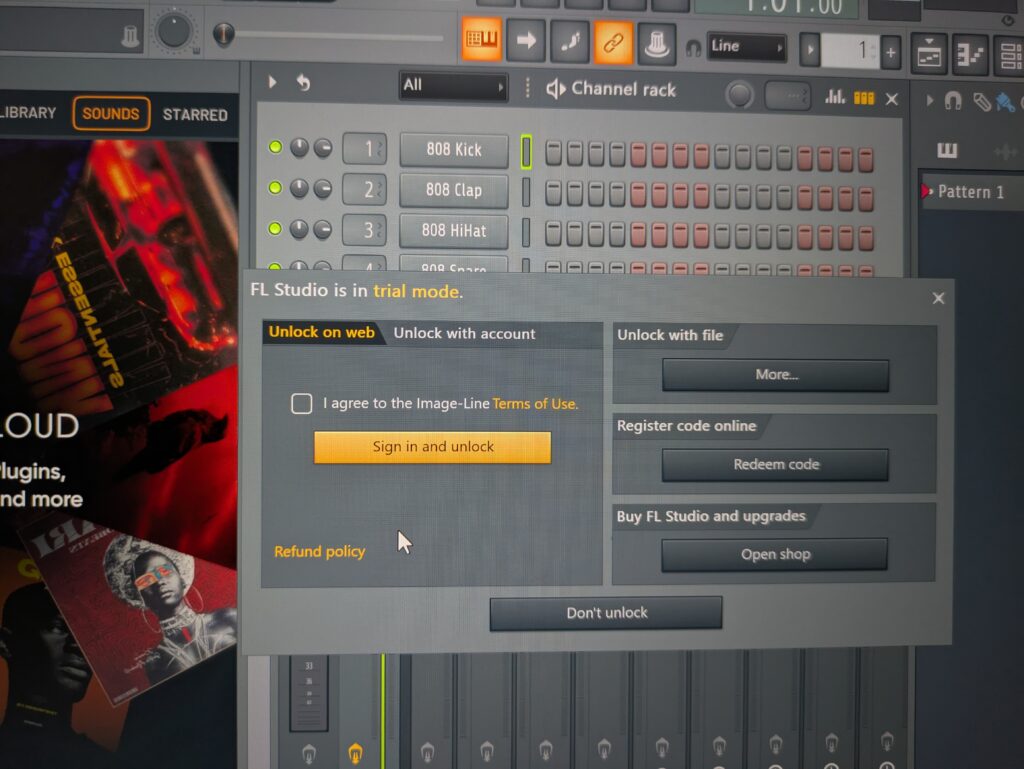Open the 808 HiHat channel button
Viewport: 1024px width, 769px height.
(x=454, y=230)
